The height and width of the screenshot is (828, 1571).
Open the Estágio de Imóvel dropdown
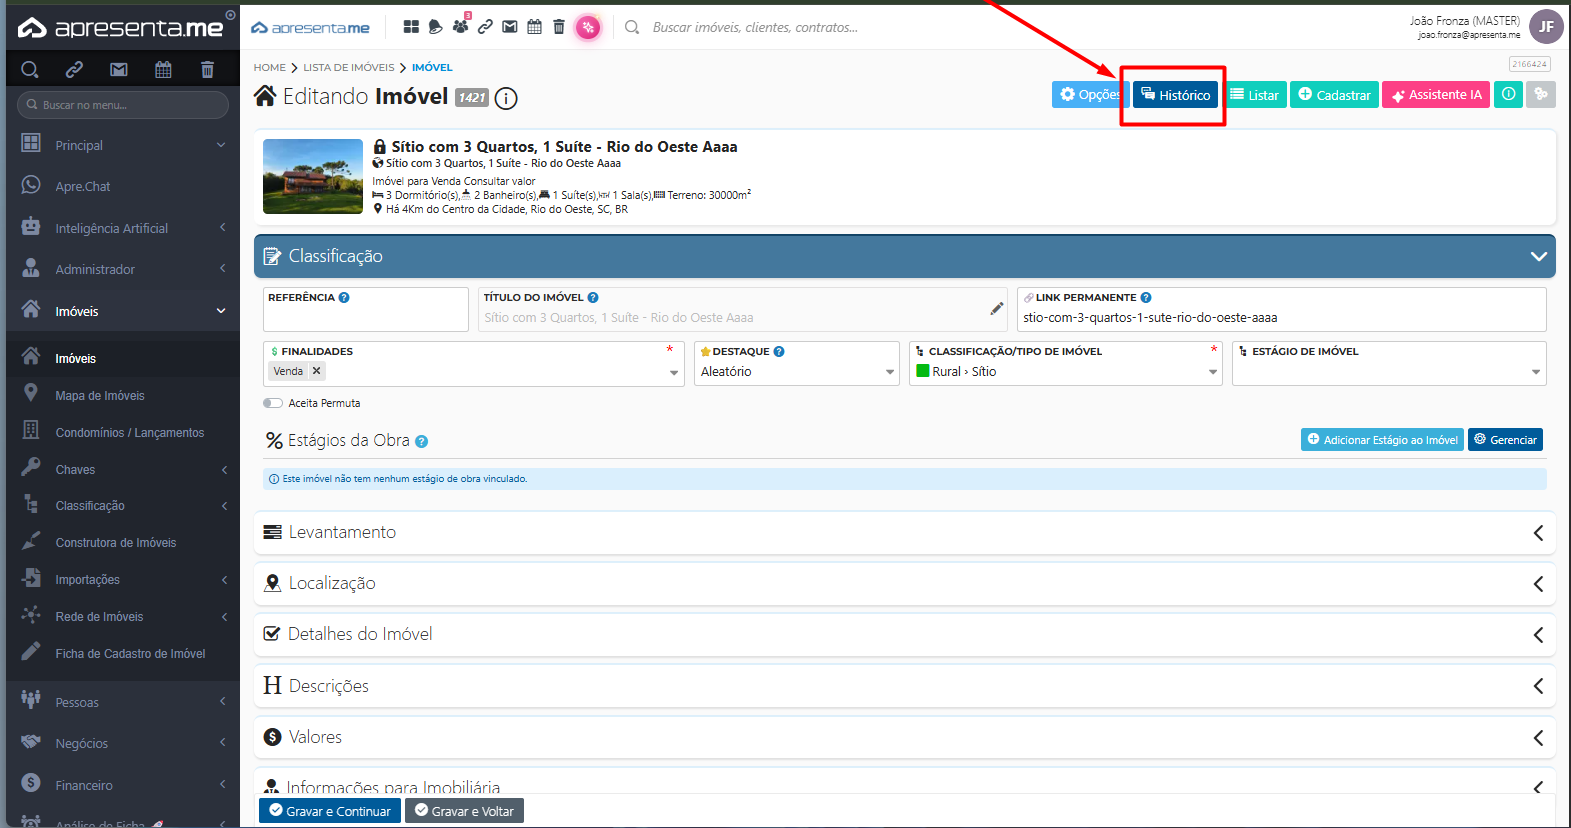point(1389,363)
